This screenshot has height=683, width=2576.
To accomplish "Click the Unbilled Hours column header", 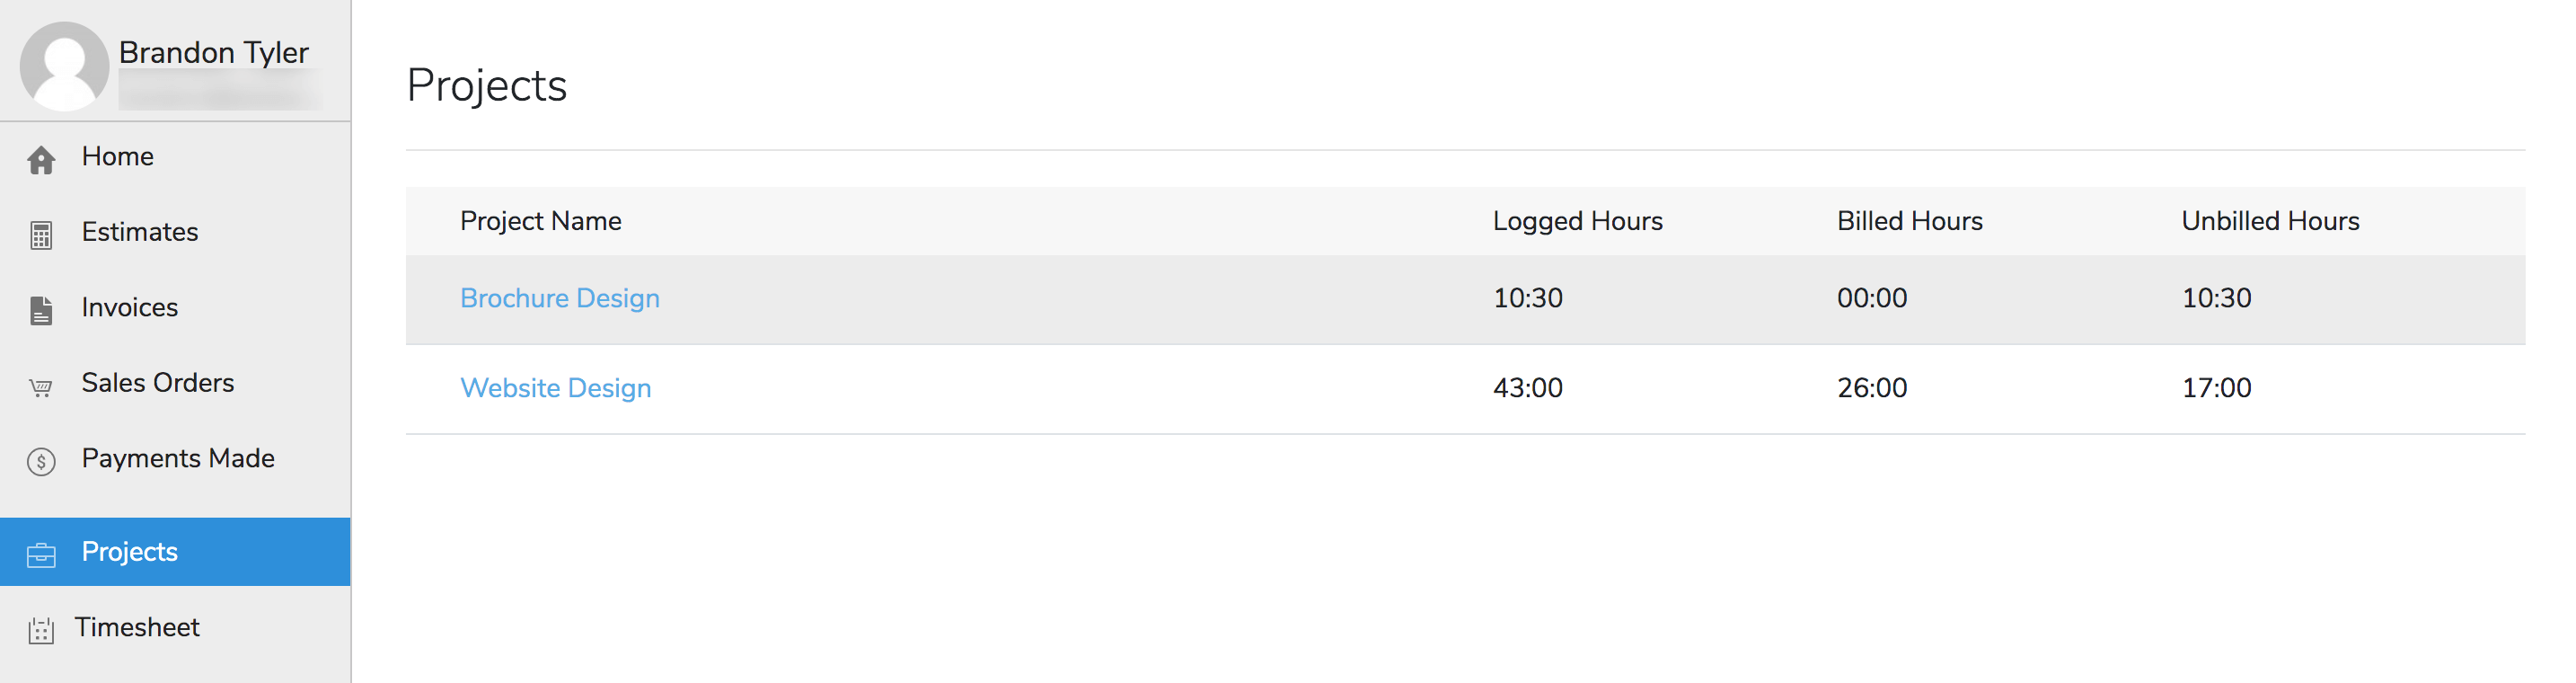I will 2270,221.
